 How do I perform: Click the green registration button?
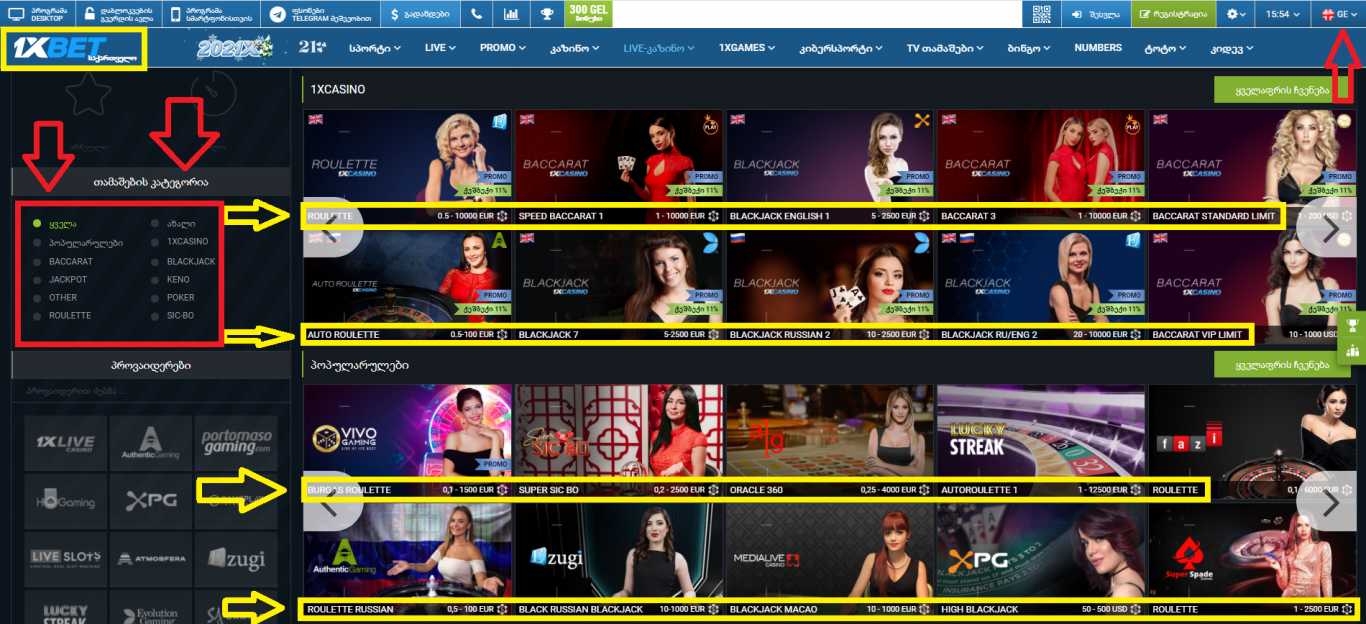1173,14
